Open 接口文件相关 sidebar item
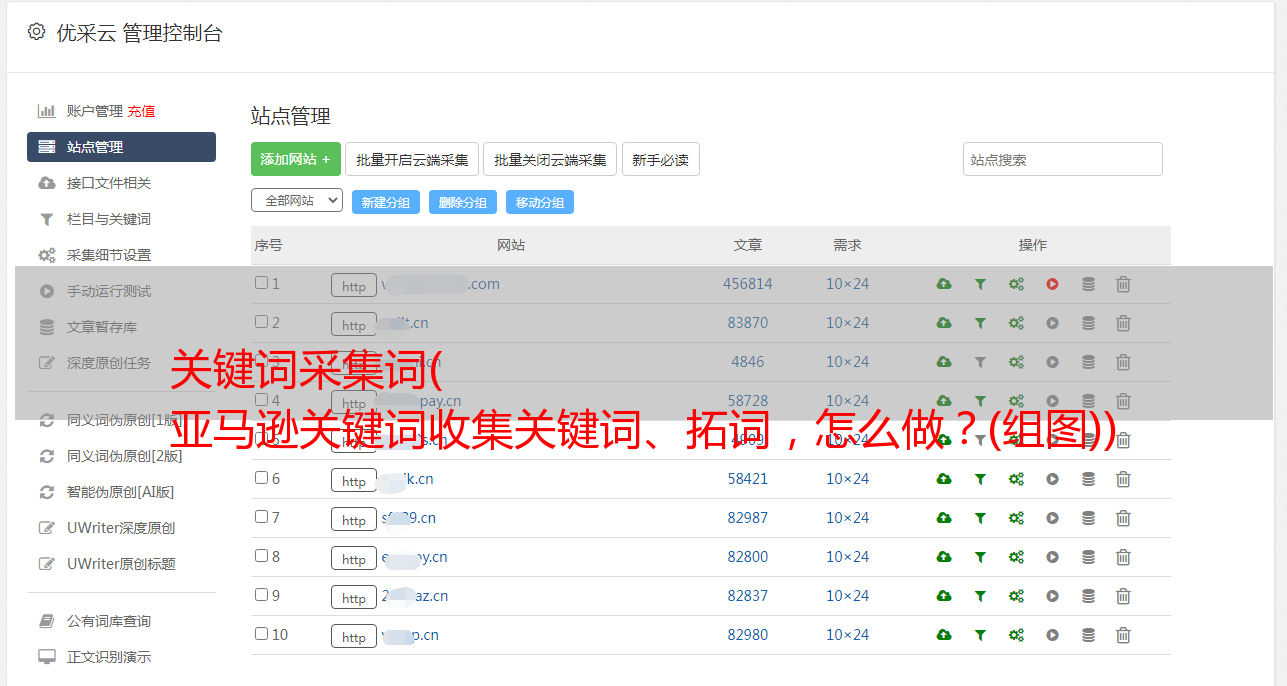Screen dimensions: 1287x686 pyautogui.click(x=109, y=183)
